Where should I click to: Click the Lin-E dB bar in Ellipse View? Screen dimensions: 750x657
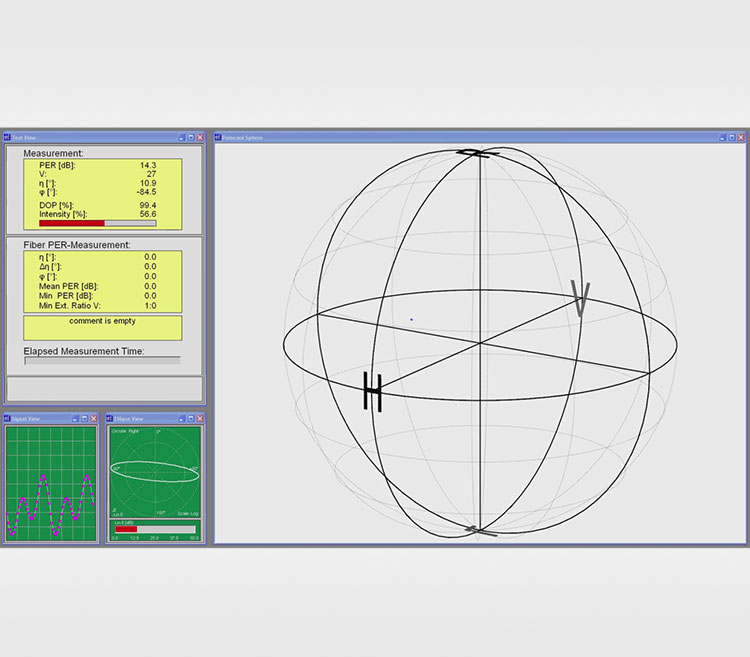pos(127,529)
